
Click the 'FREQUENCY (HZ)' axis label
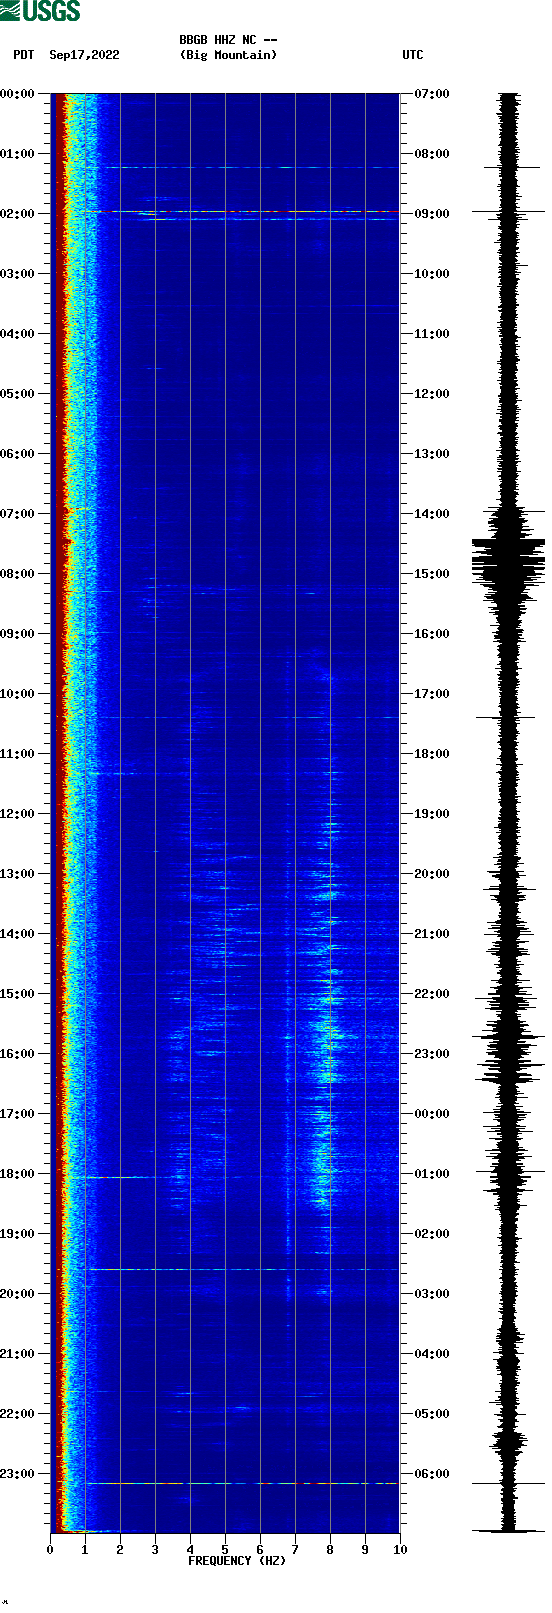pos(237,1561)
